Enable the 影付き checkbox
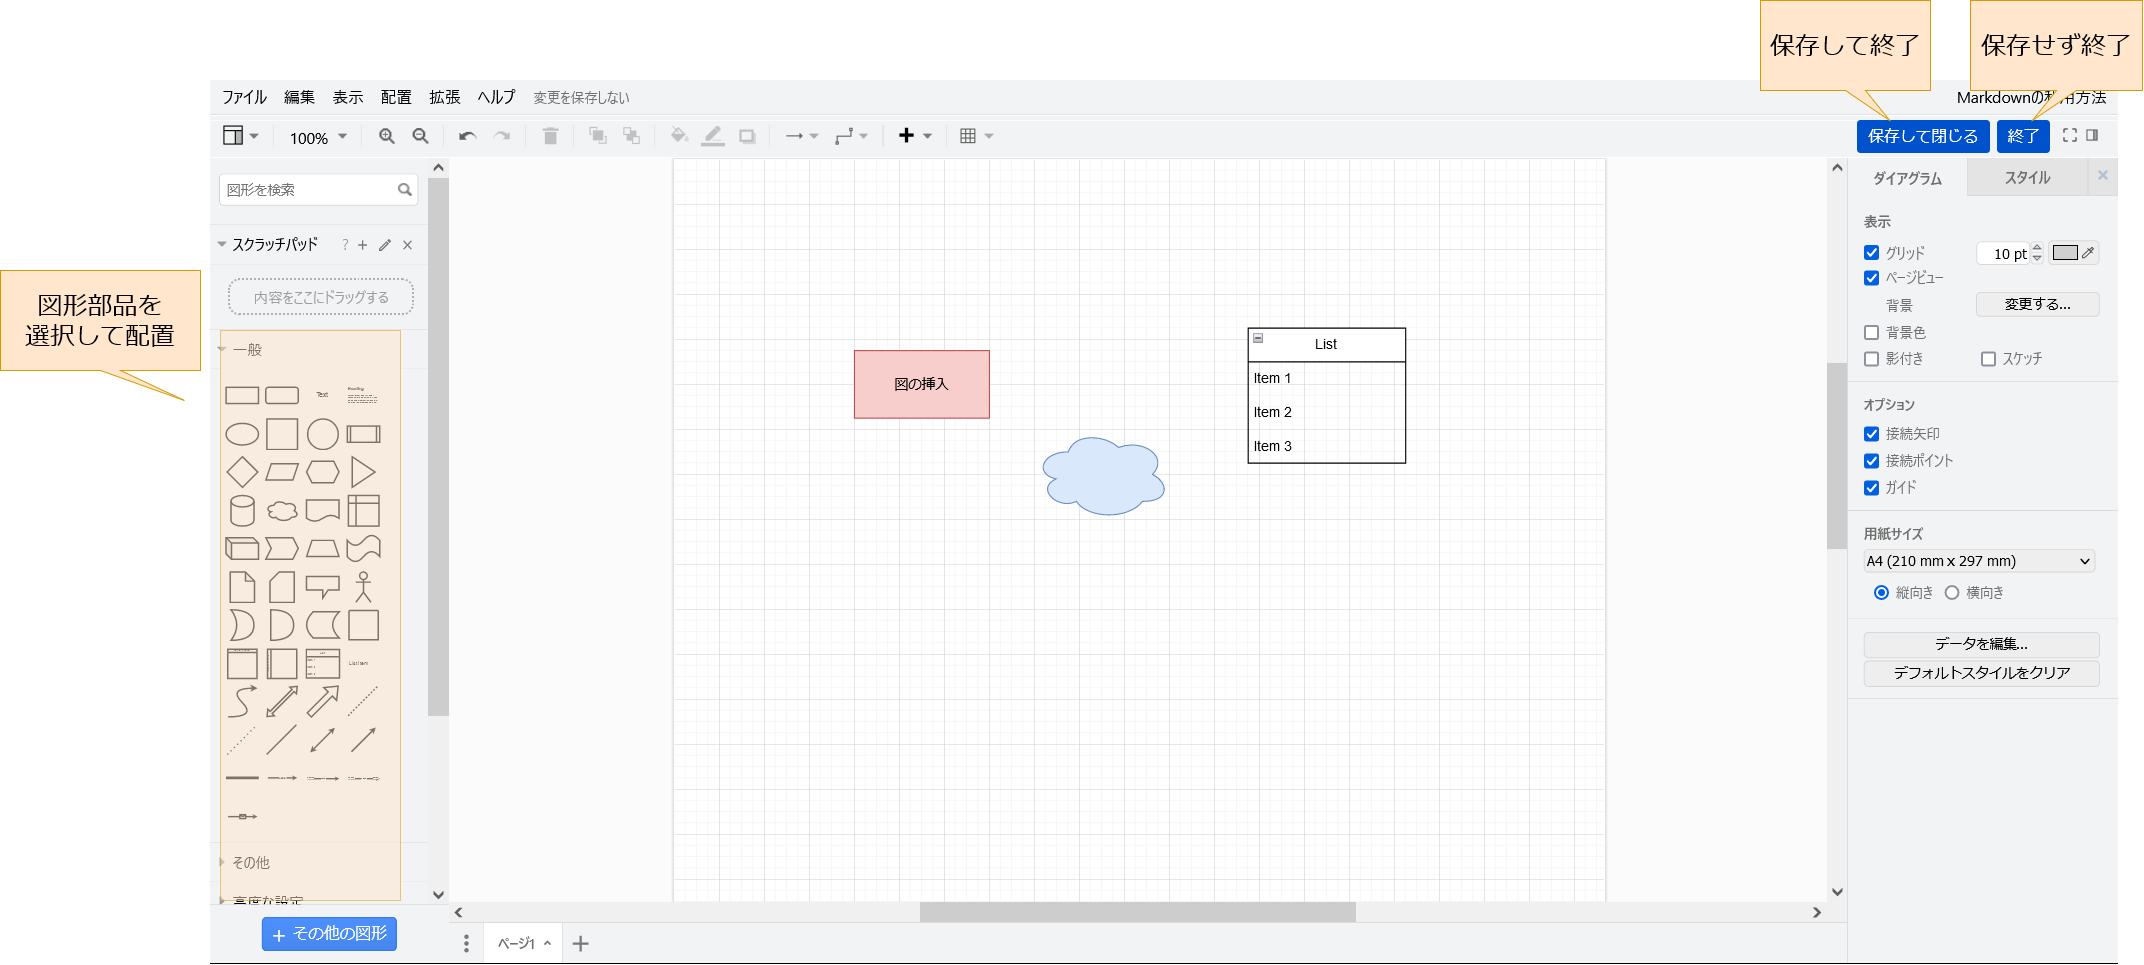 coord(1872,359)
